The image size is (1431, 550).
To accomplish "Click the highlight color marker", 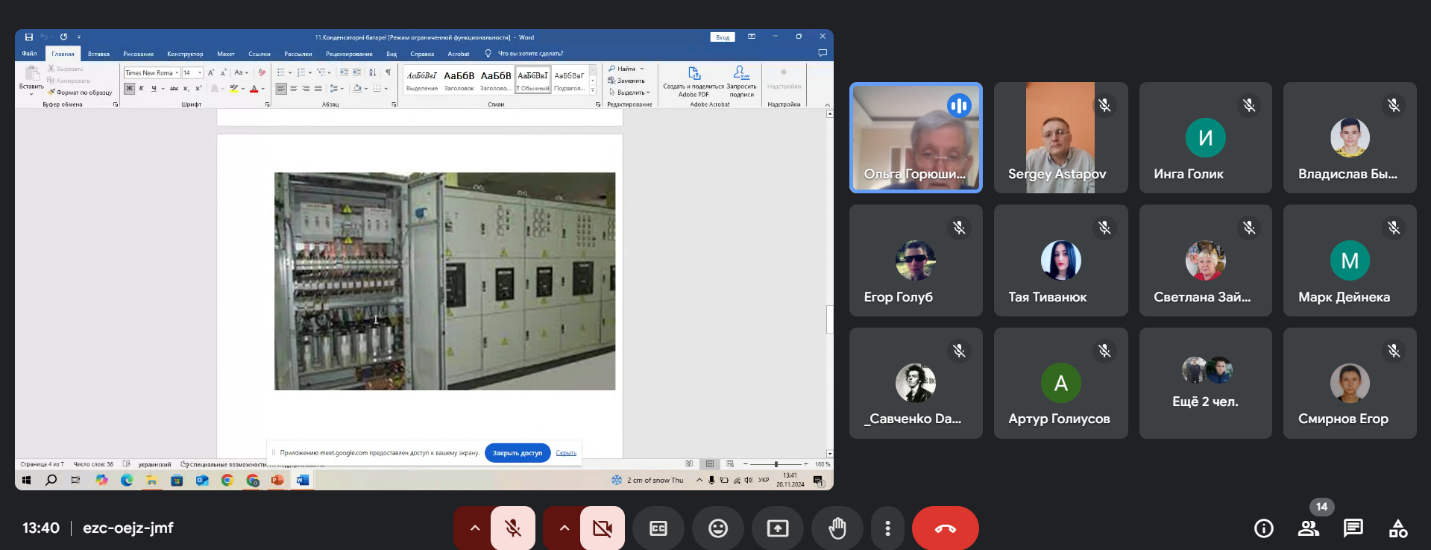I will click(232, 89).
